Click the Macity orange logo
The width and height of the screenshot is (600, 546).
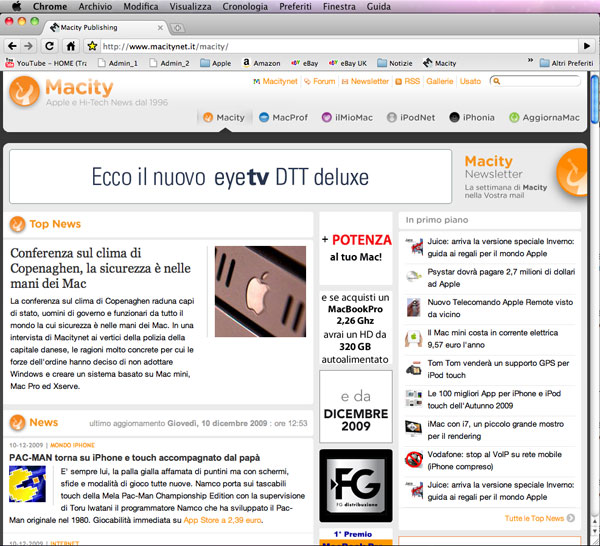(x=24, y=91)
